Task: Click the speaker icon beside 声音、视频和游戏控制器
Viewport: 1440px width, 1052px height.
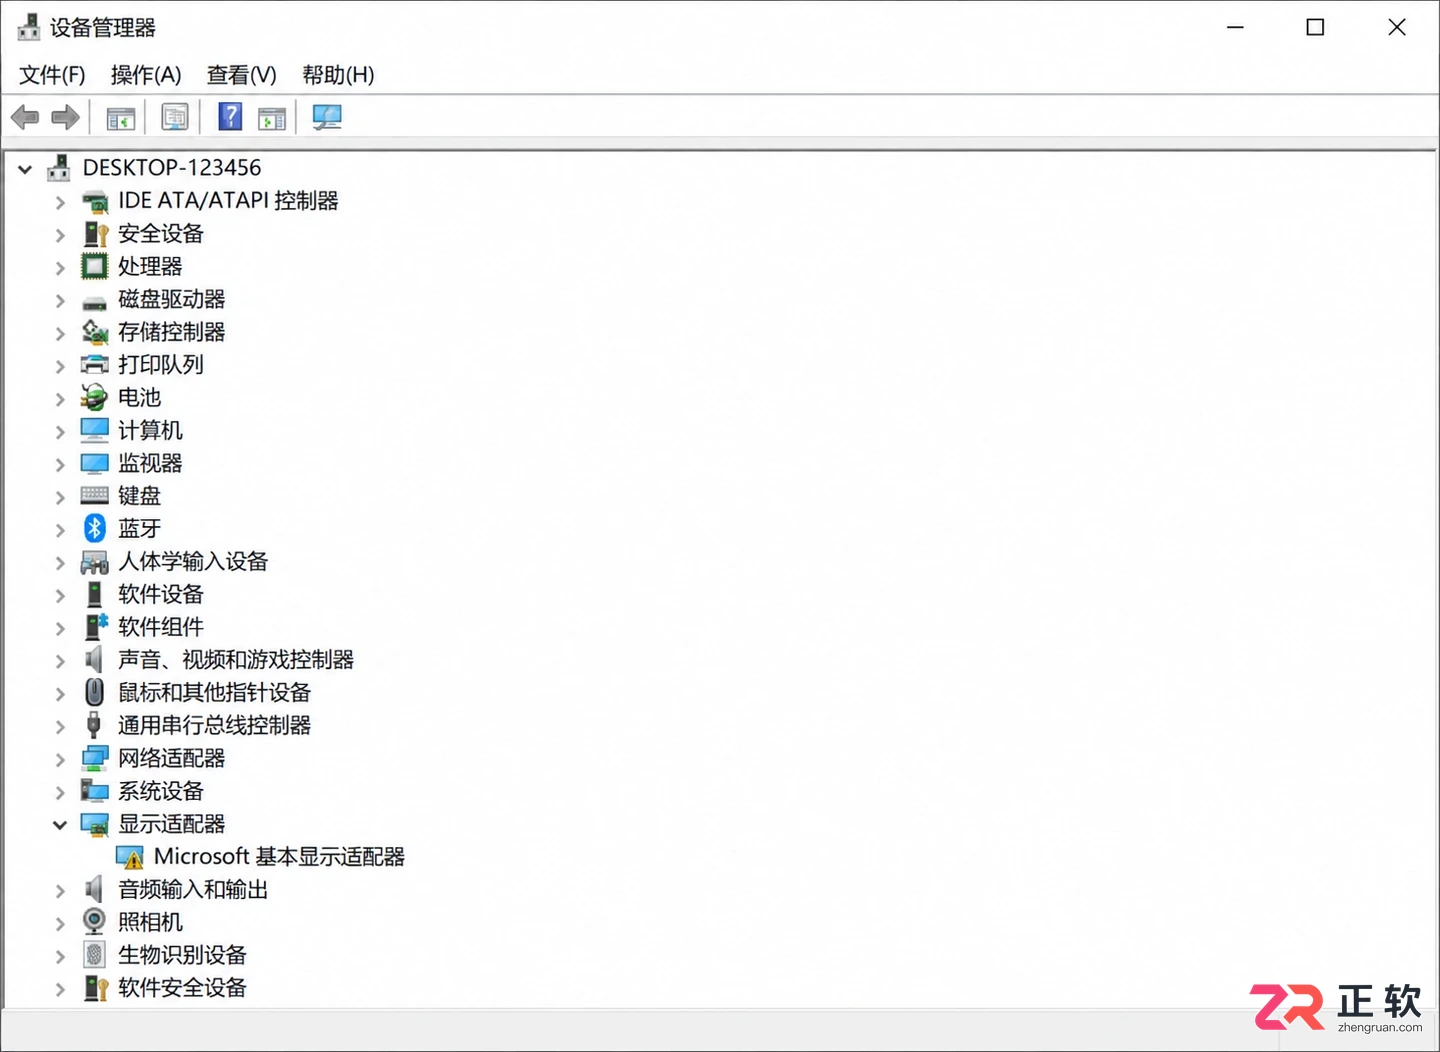Action: coord(94,659)
